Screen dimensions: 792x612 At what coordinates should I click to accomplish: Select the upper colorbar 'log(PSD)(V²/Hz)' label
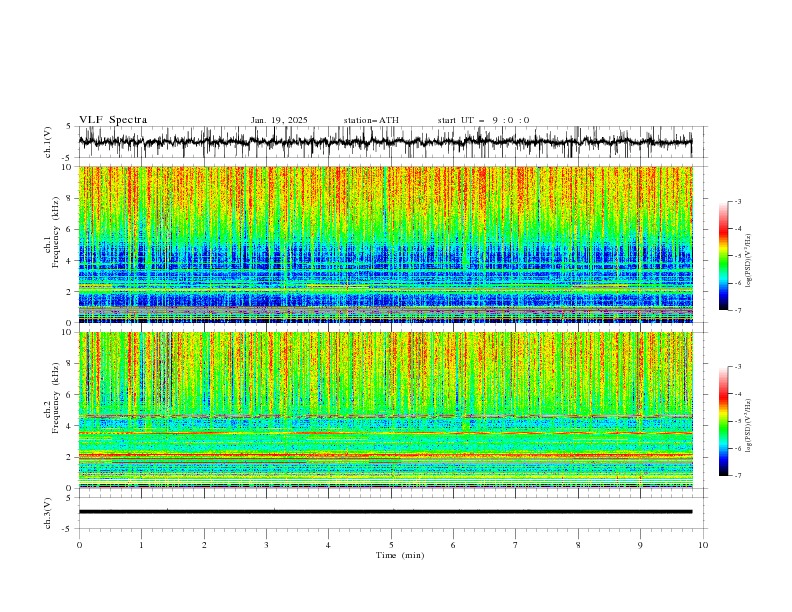pos(749,261)
